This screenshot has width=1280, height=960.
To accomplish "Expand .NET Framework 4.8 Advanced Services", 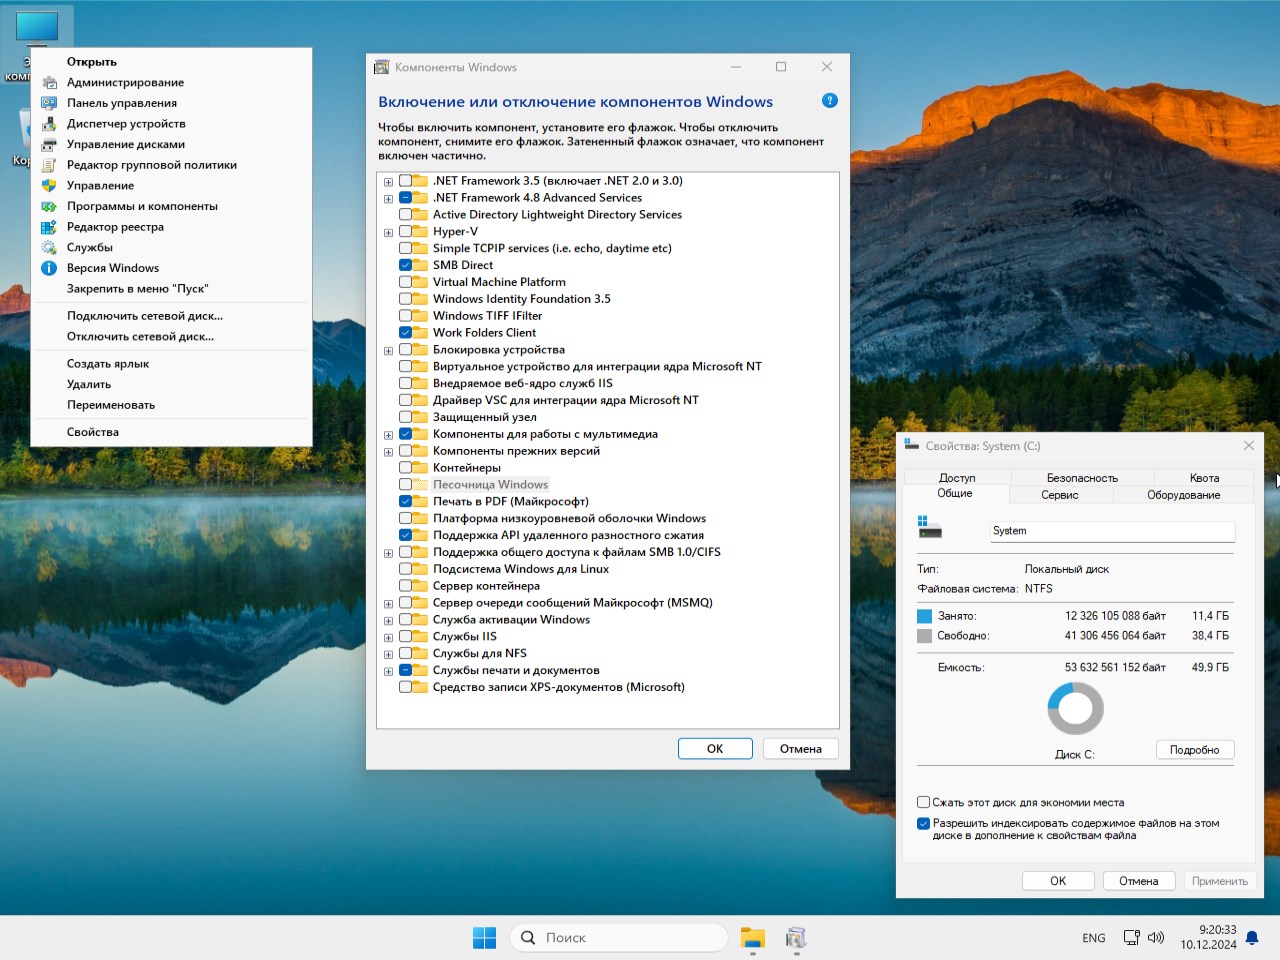I will pyautogui.click(x=388, y=199).
